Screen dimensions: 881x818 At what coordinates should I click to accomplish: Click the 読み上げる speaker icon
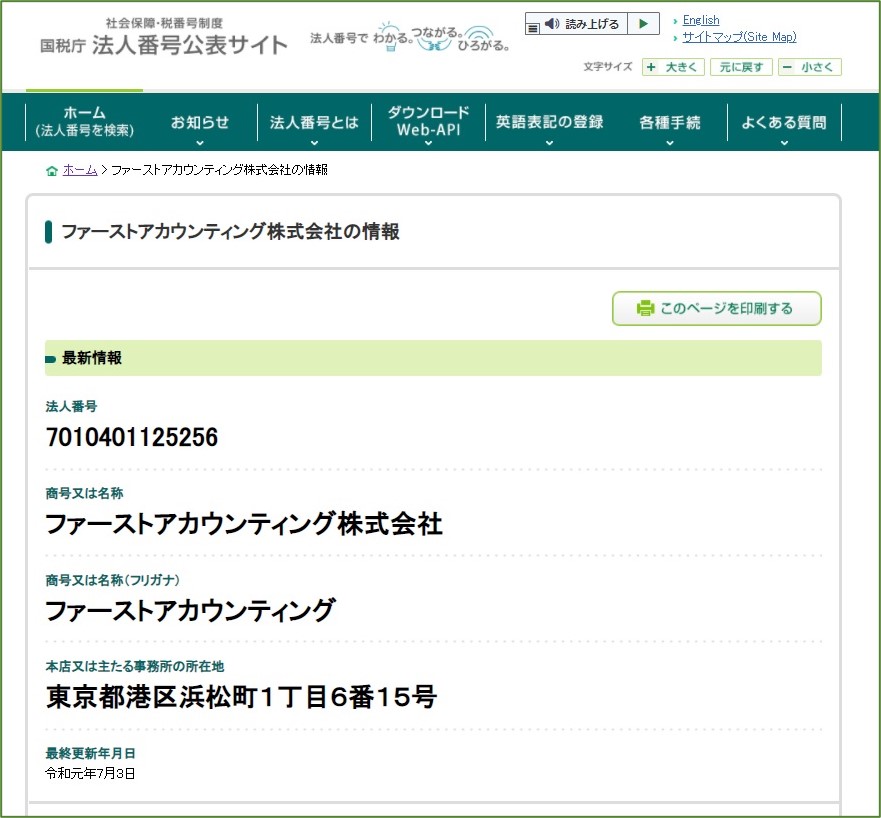(552, 24)
